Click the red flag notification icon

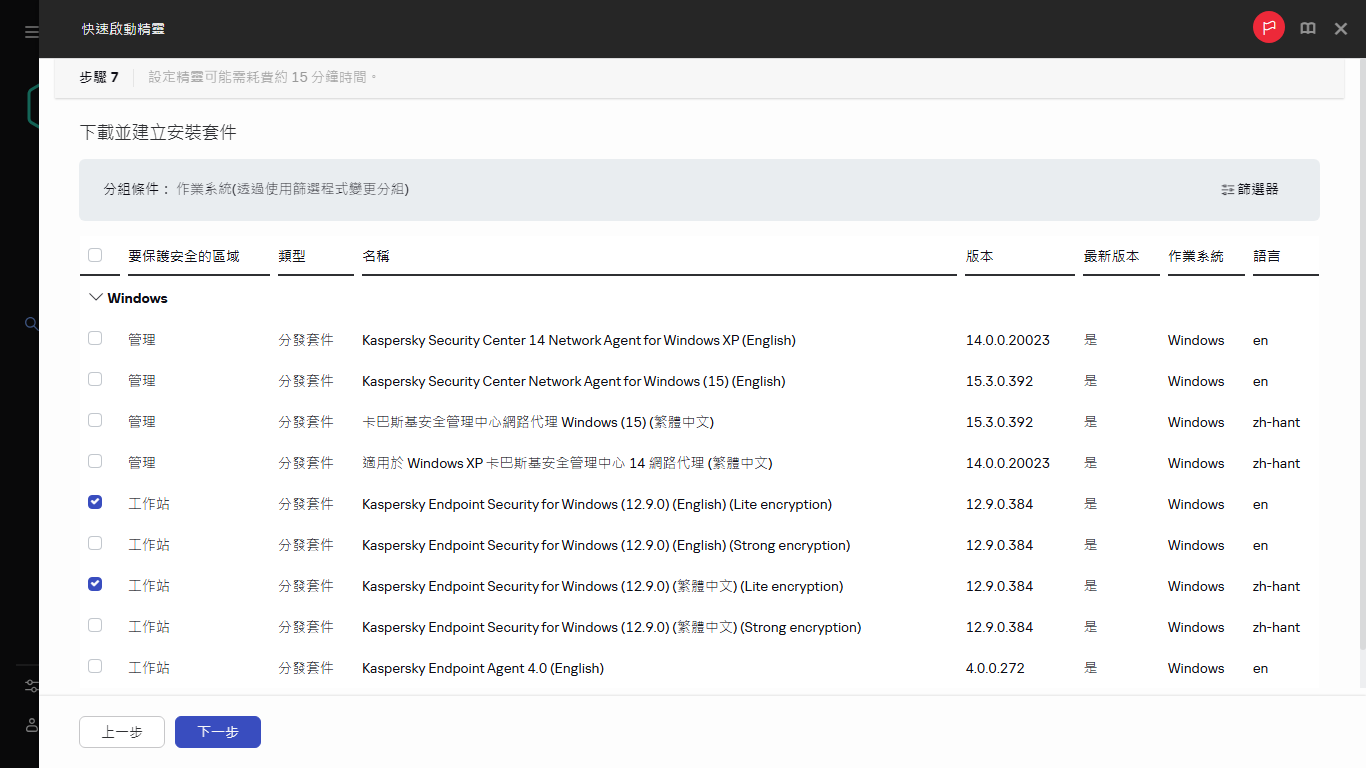pos(1268,28)
